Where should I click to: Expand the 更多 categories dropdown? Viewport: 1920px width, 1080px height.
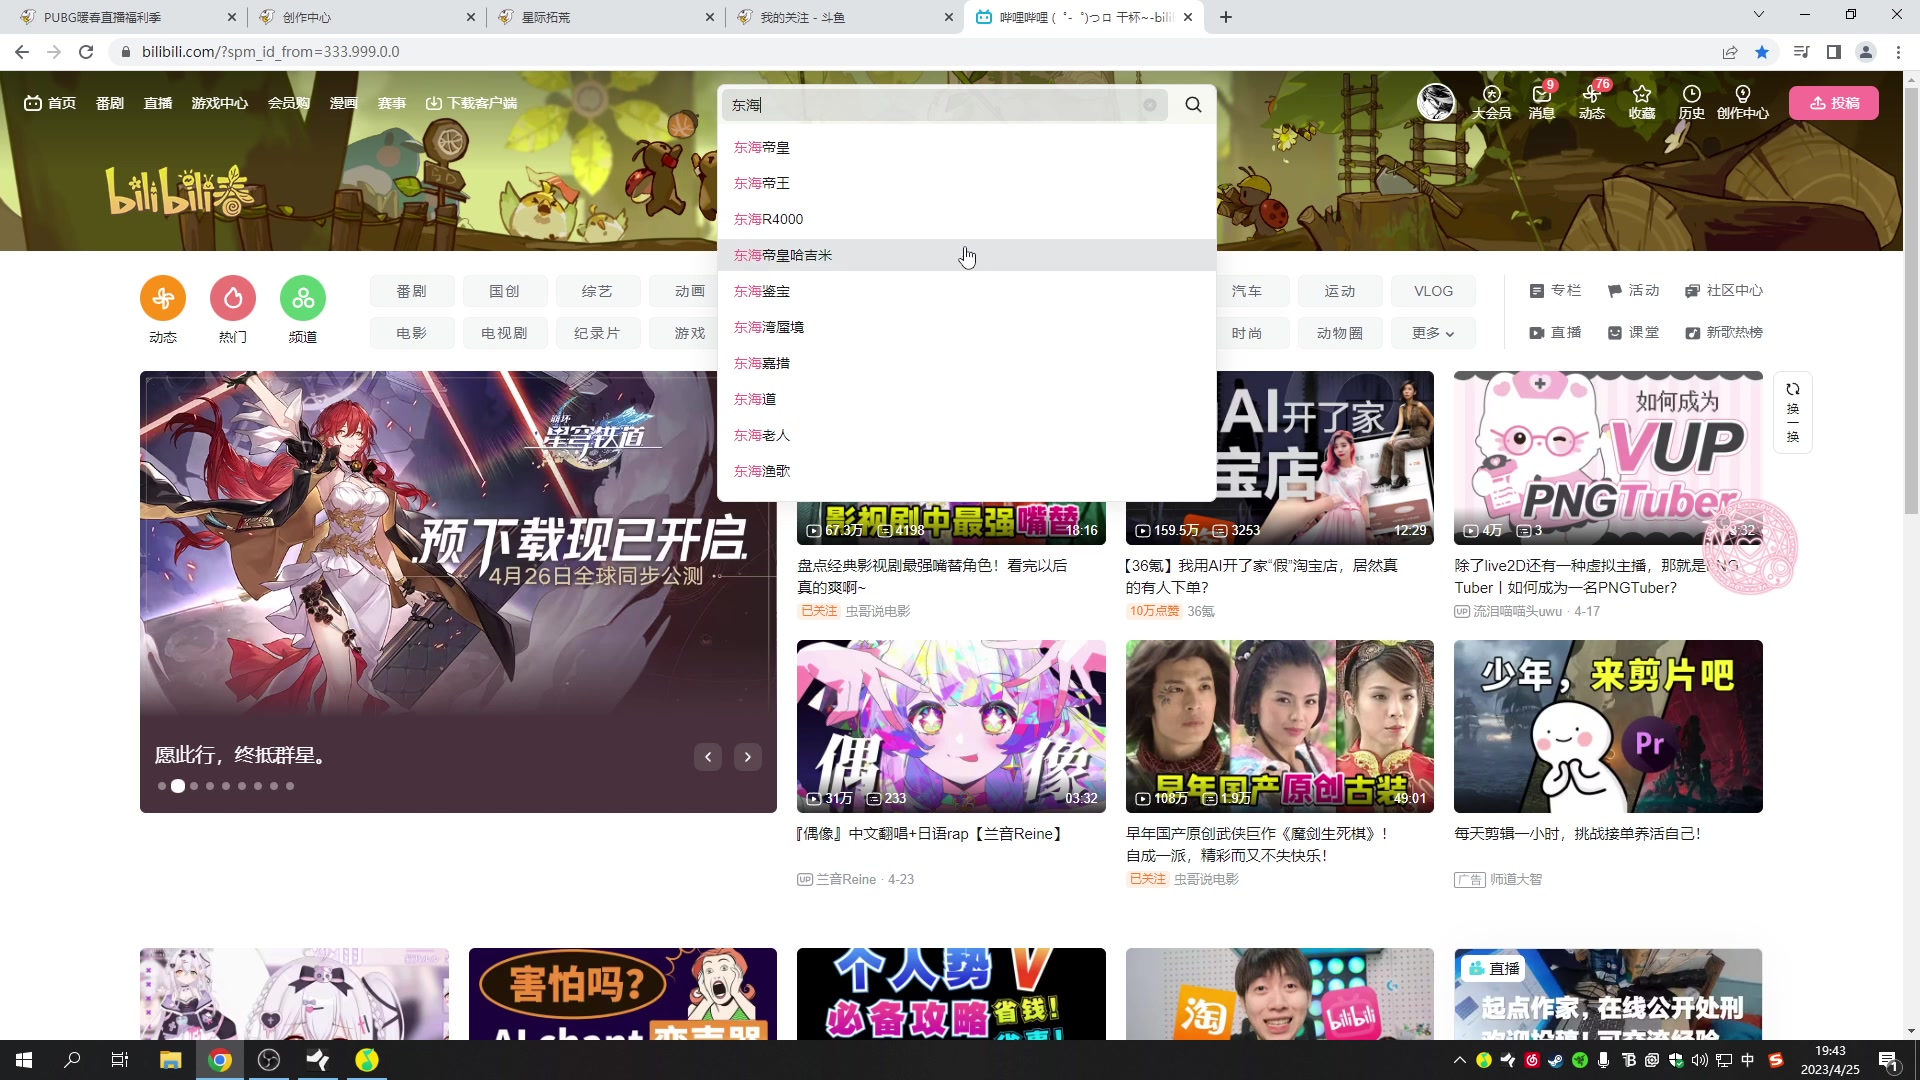[1433, 333]
